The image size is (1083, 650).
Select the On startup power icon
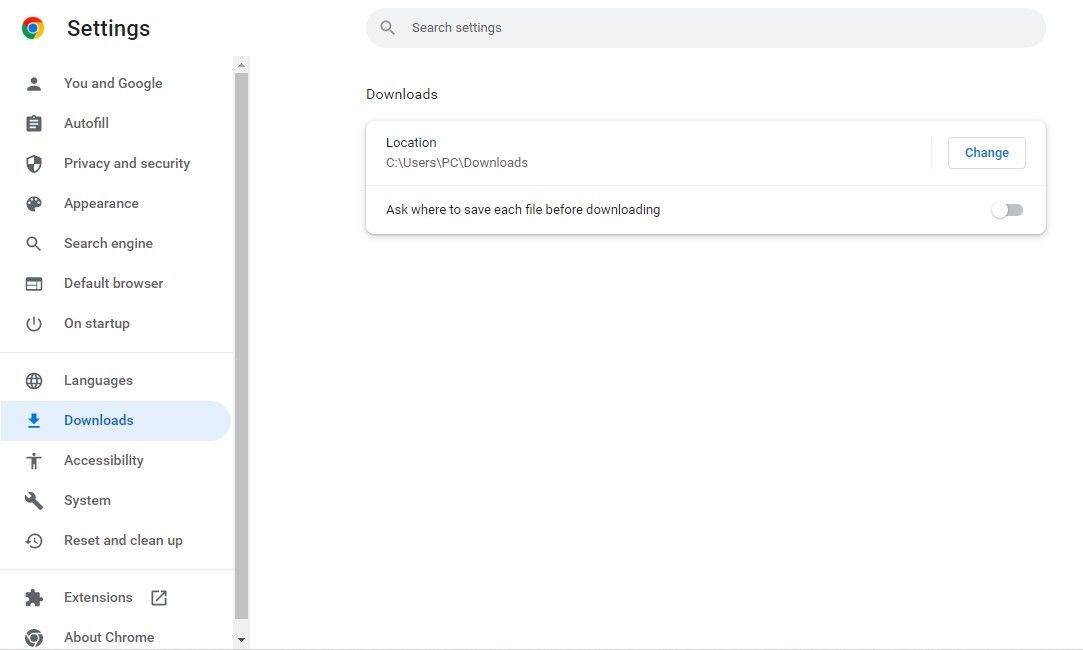pos(34,323)
